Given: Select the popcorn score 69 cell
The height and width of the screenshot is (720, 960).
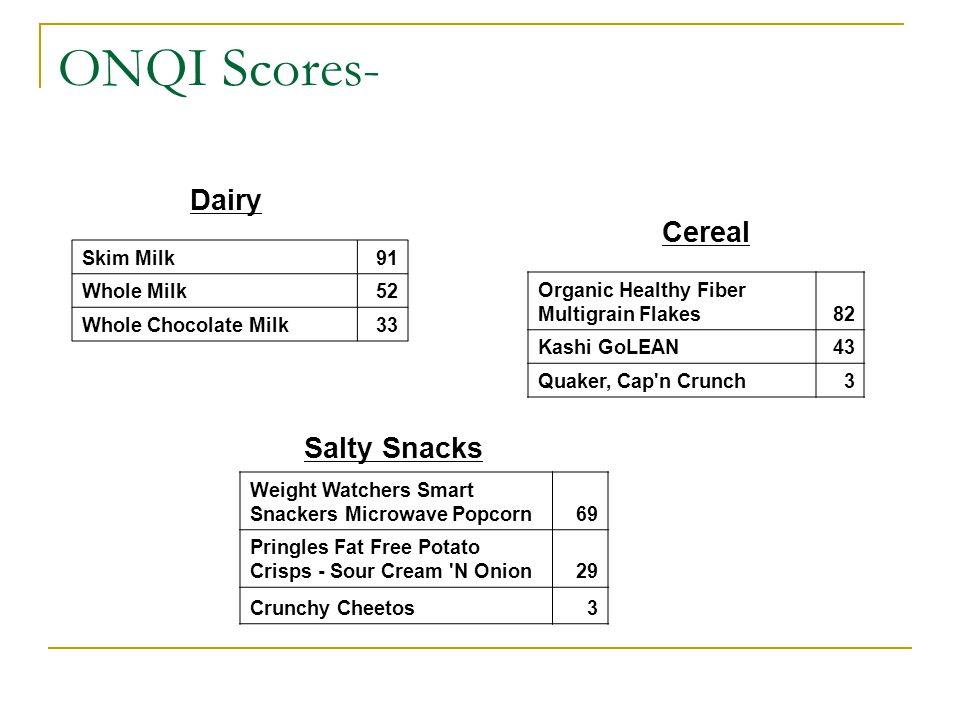Looking at the screenshot, I should tap(580, 501).
